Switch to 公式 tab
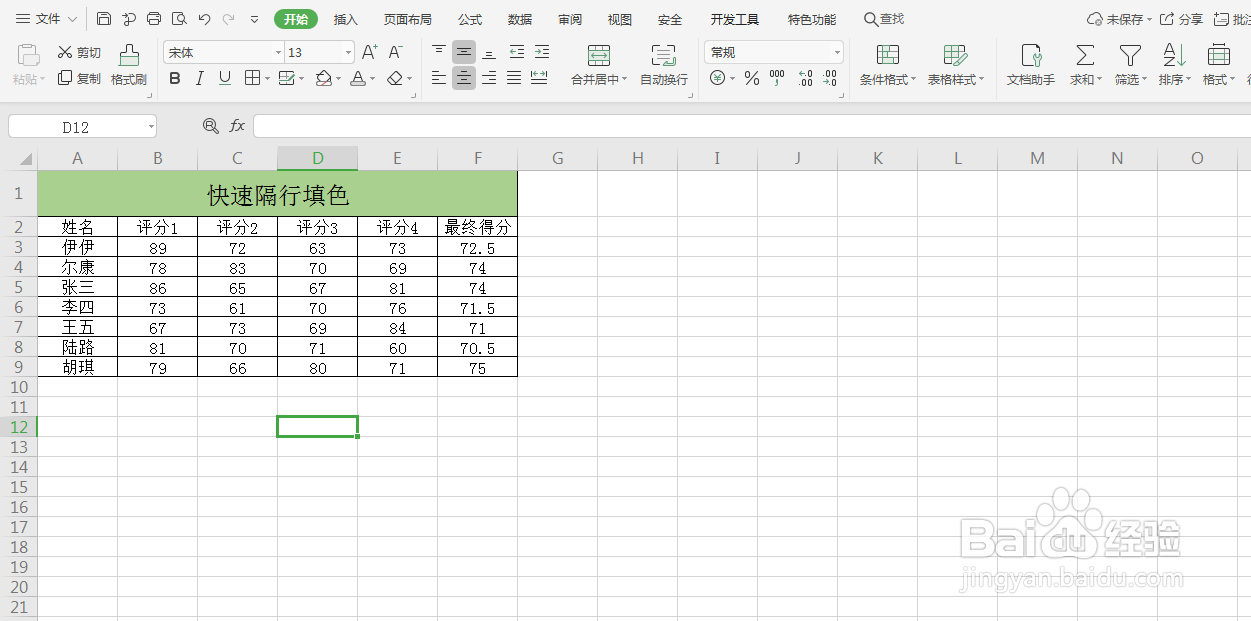Image resolution: width=1251 pixels, height=621 pixels. pyautogui.click(x=470, y=19)
